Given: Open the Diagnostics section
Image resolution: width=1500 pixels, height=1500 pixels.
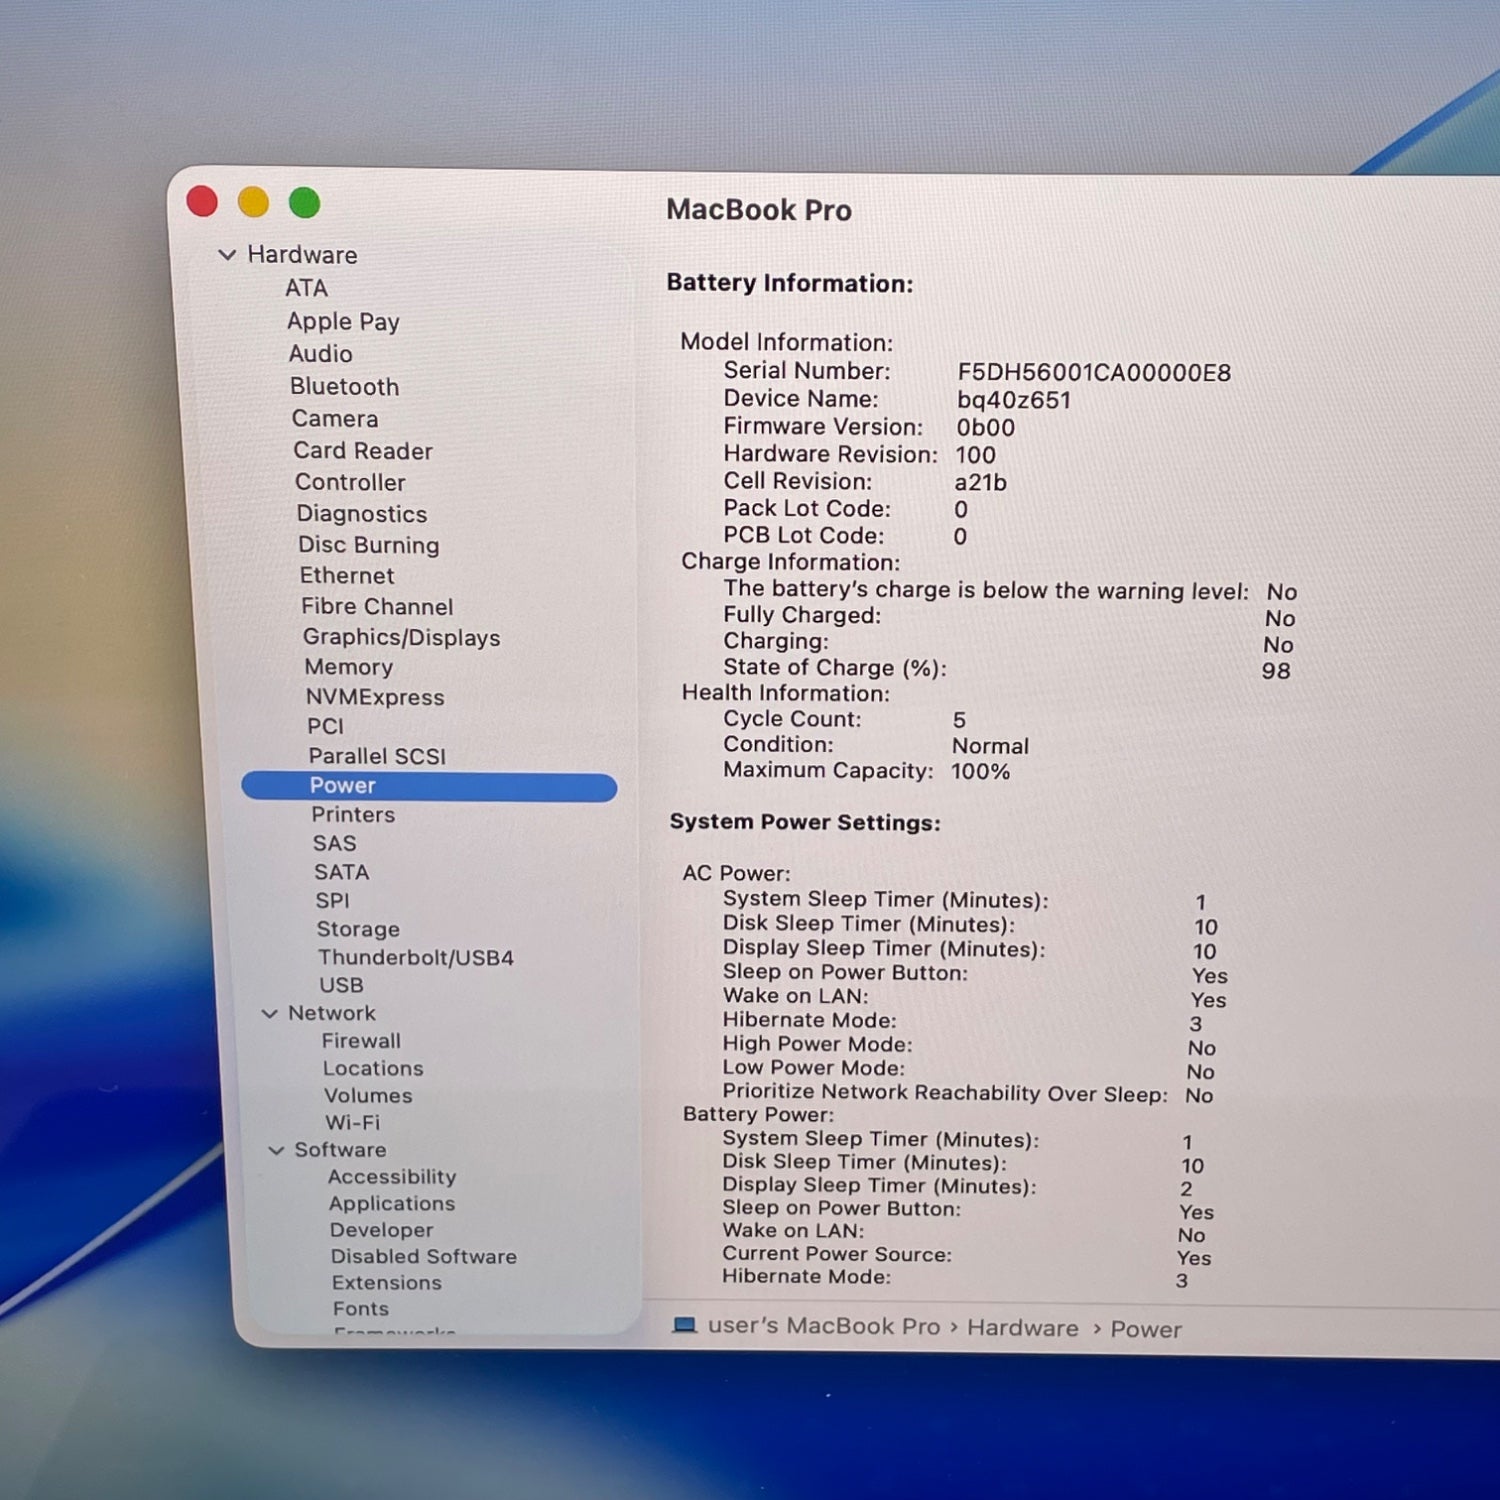Looking at the screenshot, I should tap(362, 514).
